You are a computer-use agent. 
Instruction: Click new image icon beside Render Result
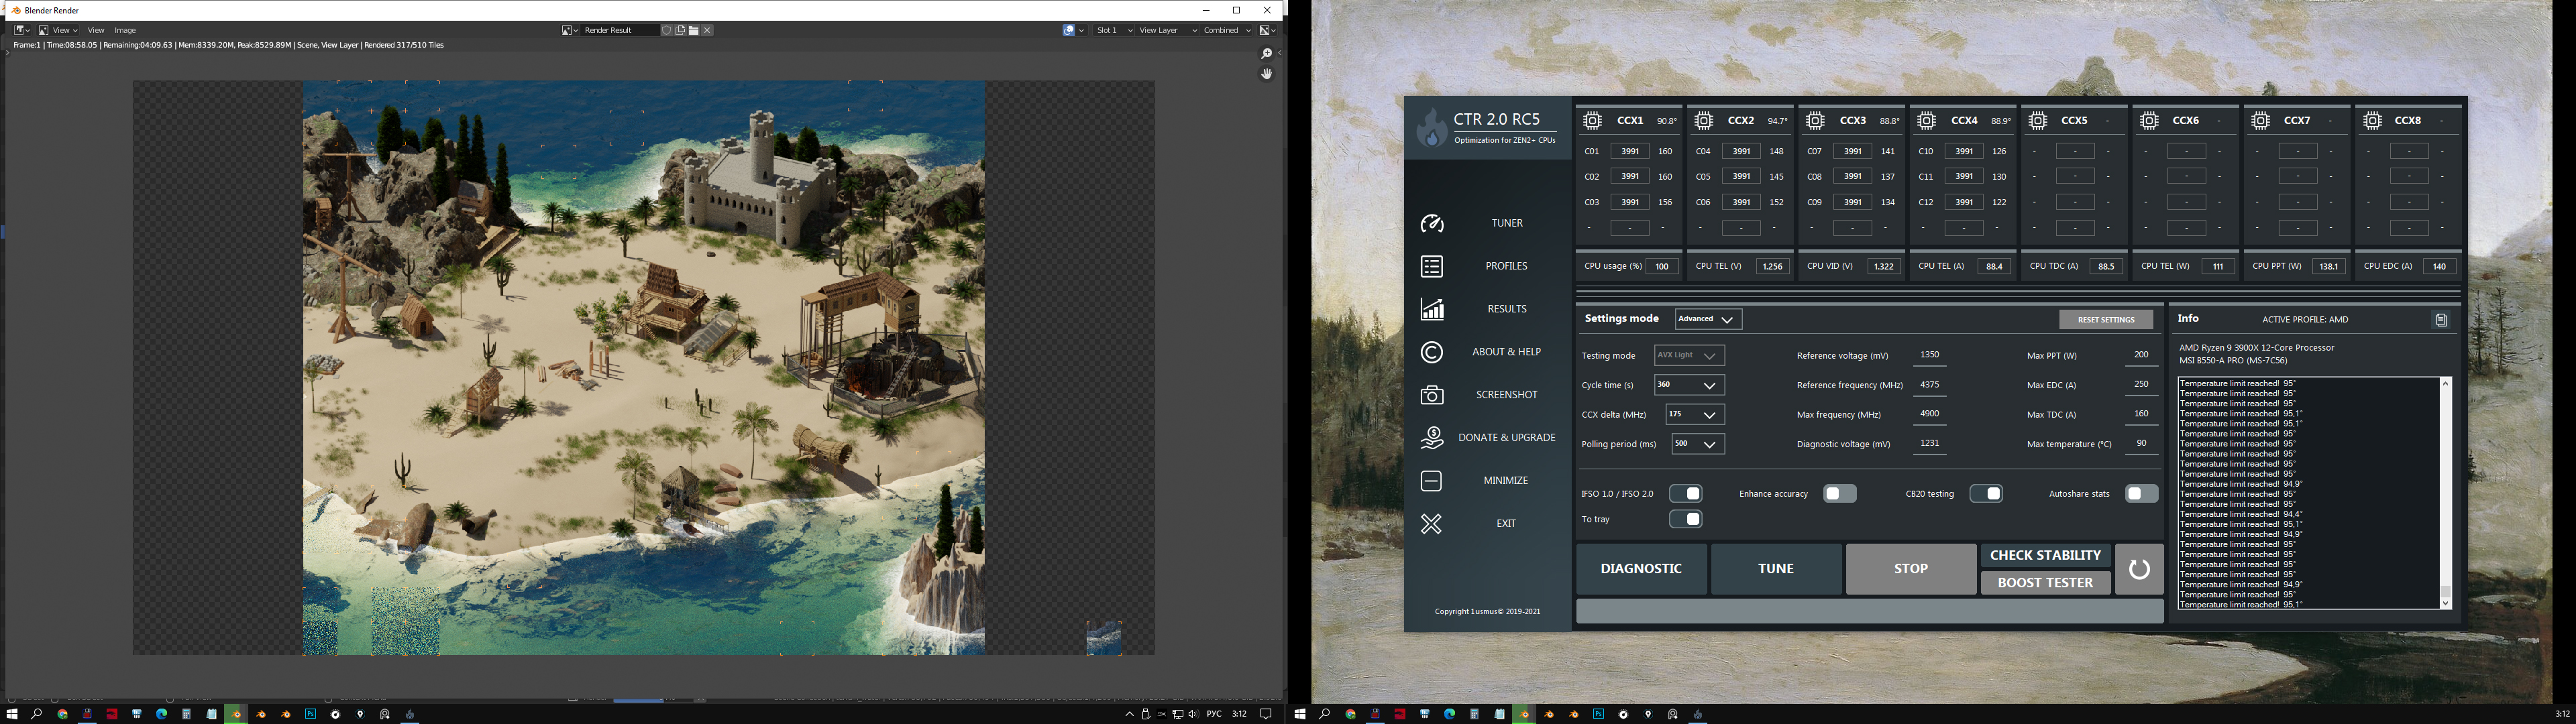(680, 30)
